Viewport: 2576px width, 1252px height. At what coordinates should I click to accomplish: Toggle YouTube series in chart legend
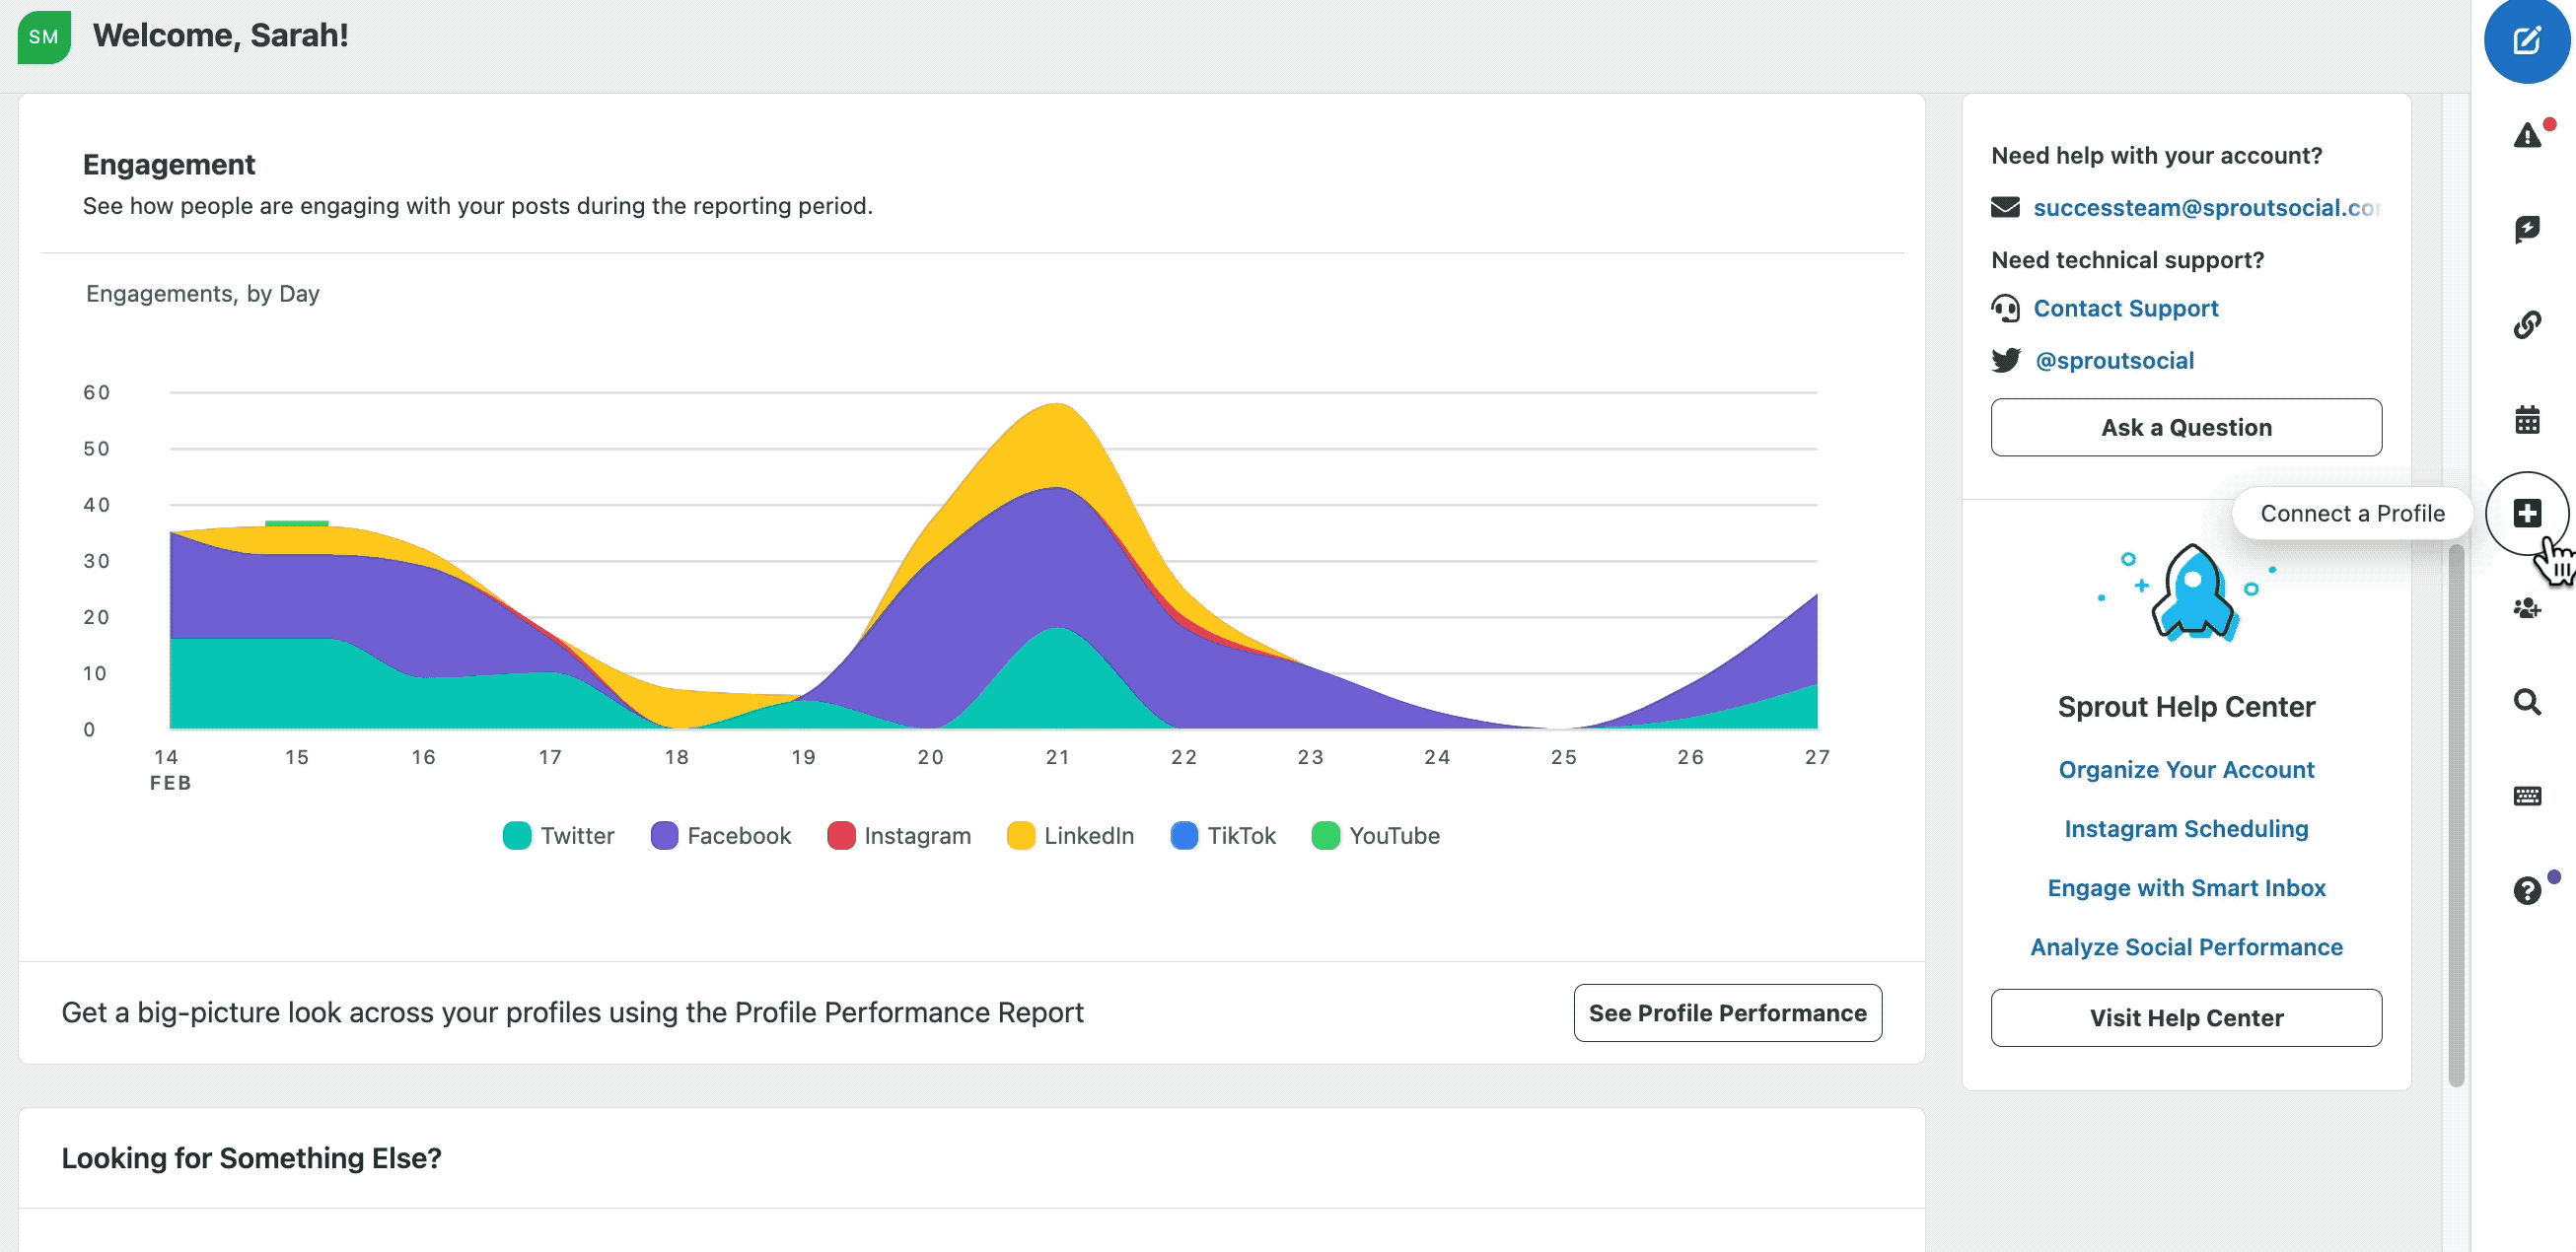(x=1375, y=835)
